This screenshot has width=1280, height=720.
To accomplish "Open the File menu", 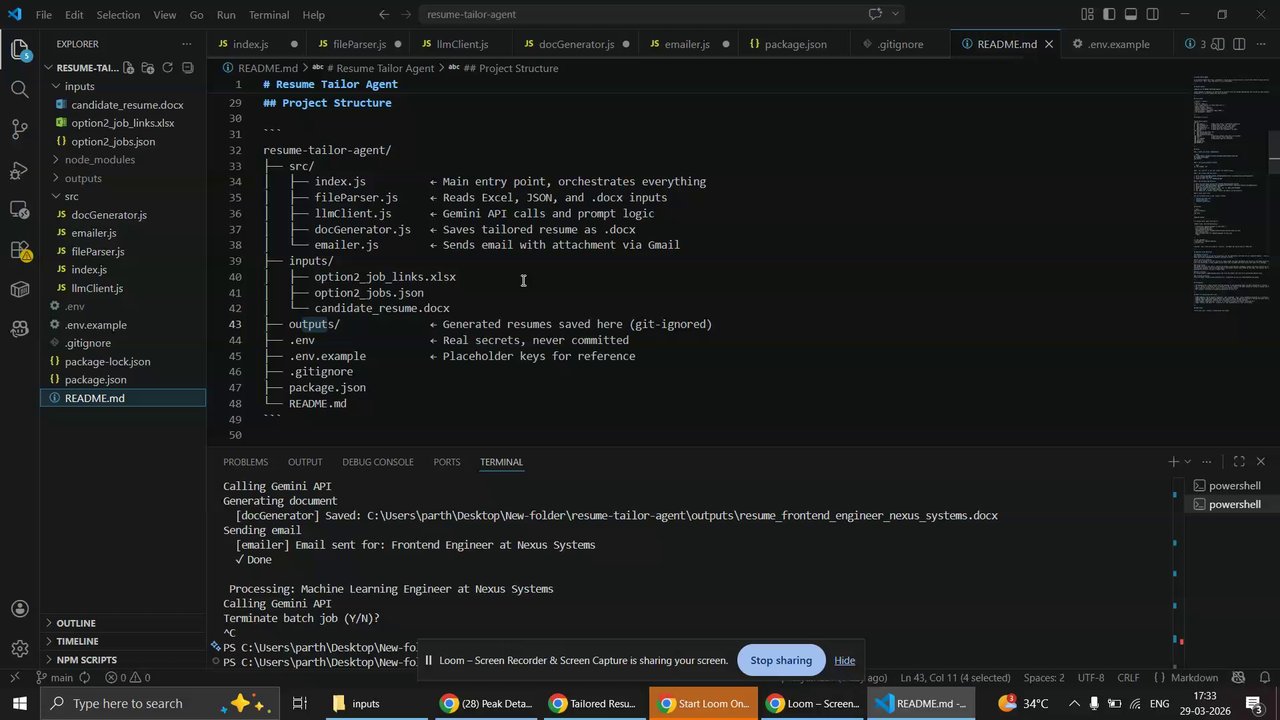I will tap(44, 15).
